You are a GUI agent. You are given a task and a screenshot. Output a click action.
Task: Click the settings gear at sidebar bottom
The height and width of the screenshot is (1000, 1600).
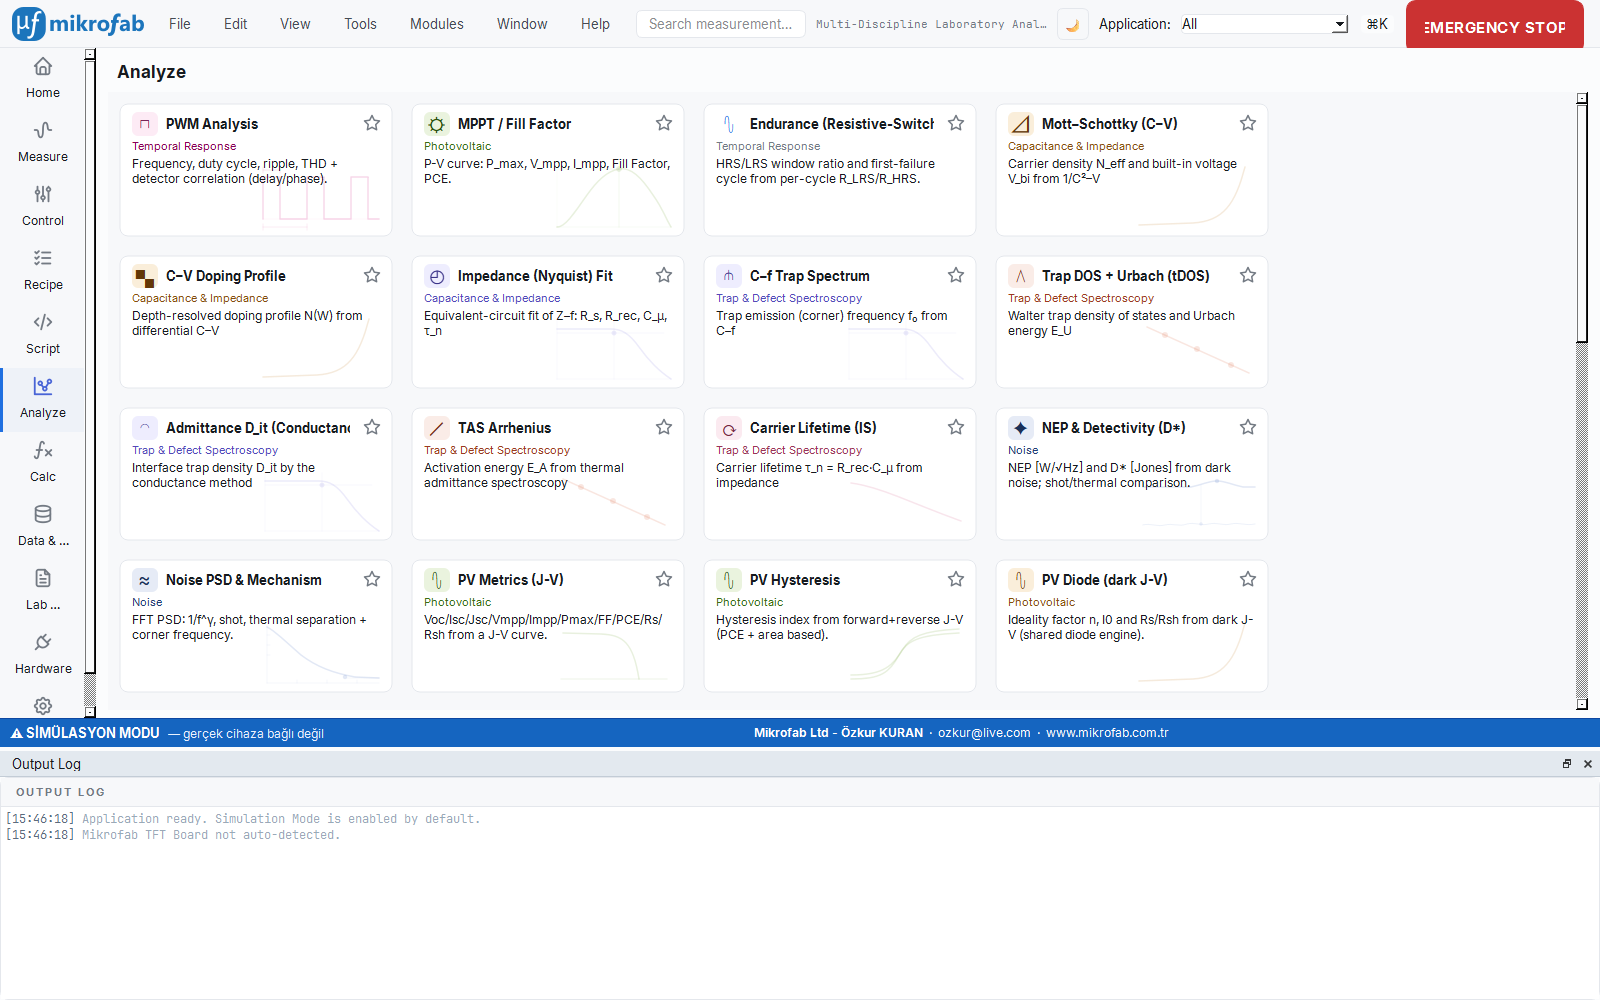click(43, 705)
